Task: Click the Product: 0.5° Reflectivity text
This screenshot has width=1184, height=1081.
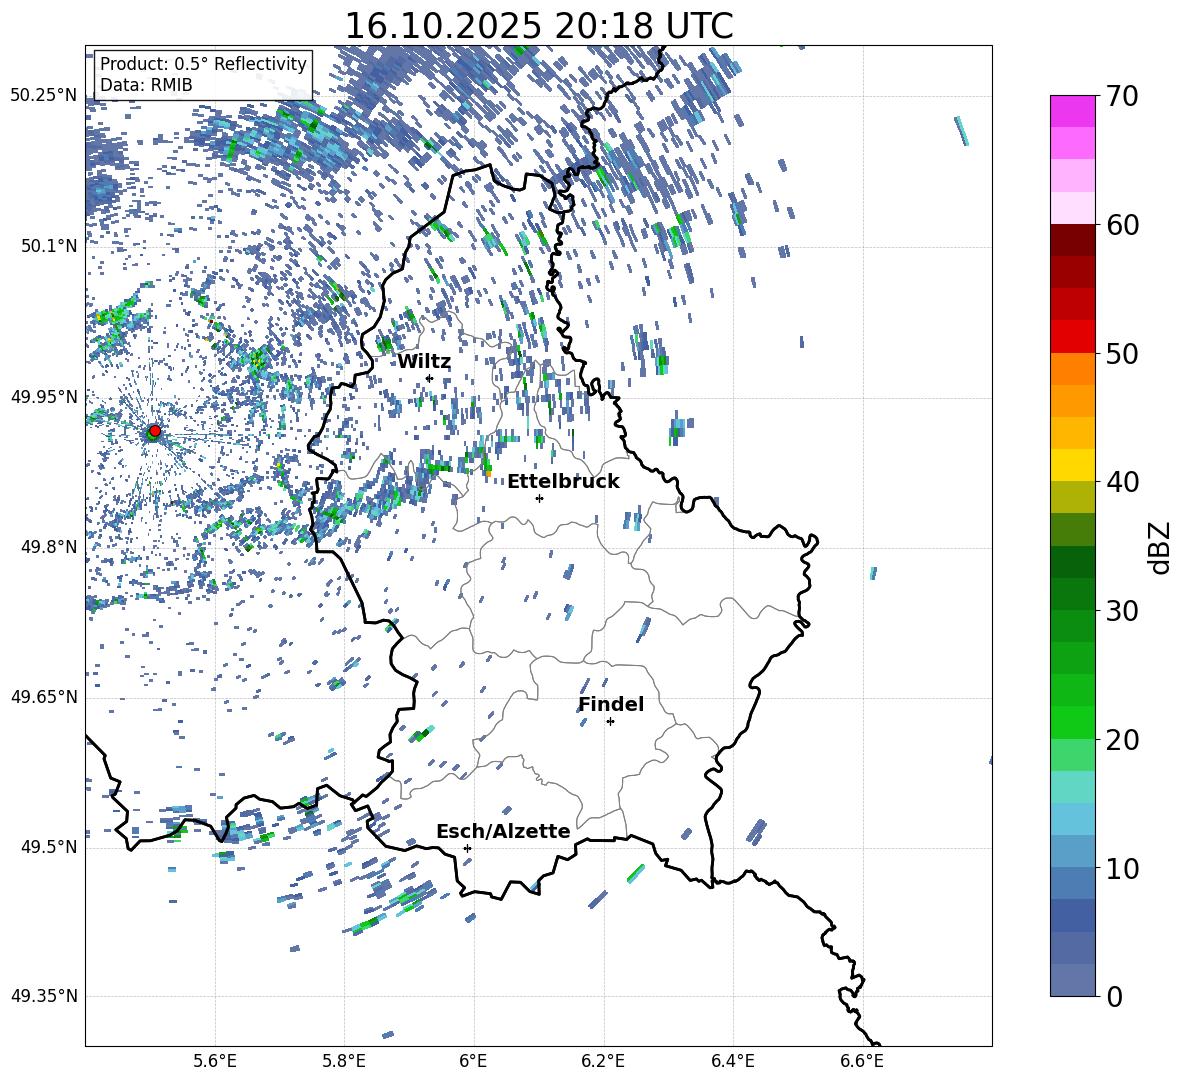Action: (x=203, y=64)
